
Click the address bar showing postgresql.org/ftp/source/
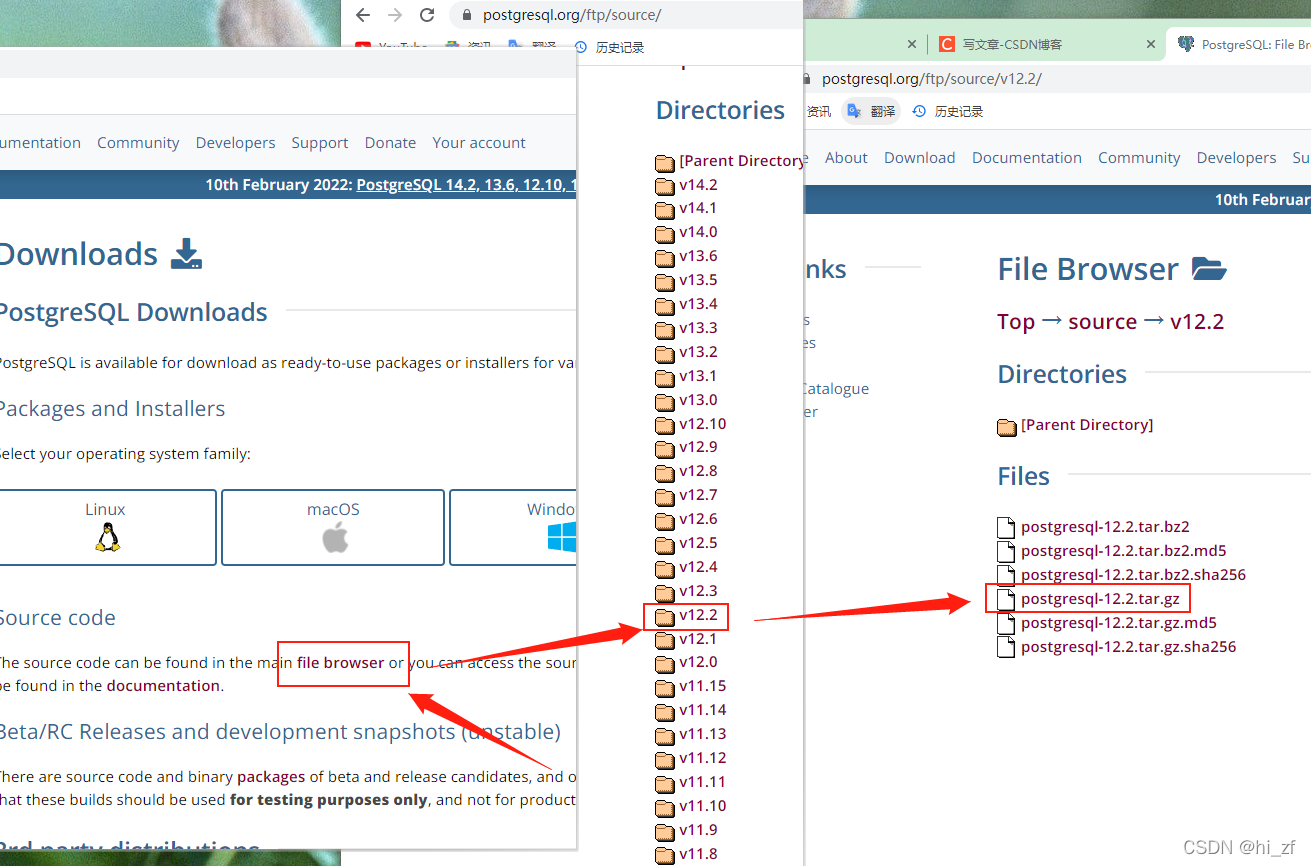point(626,15)
